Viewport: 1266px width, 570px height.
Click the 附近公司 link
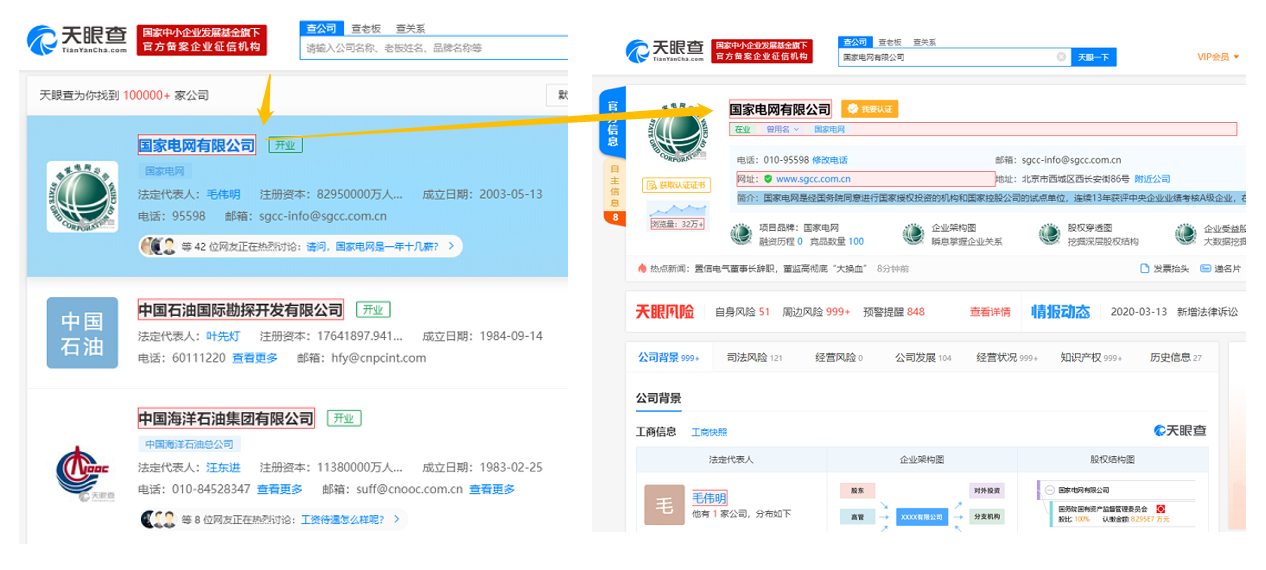click(1152, 179)
